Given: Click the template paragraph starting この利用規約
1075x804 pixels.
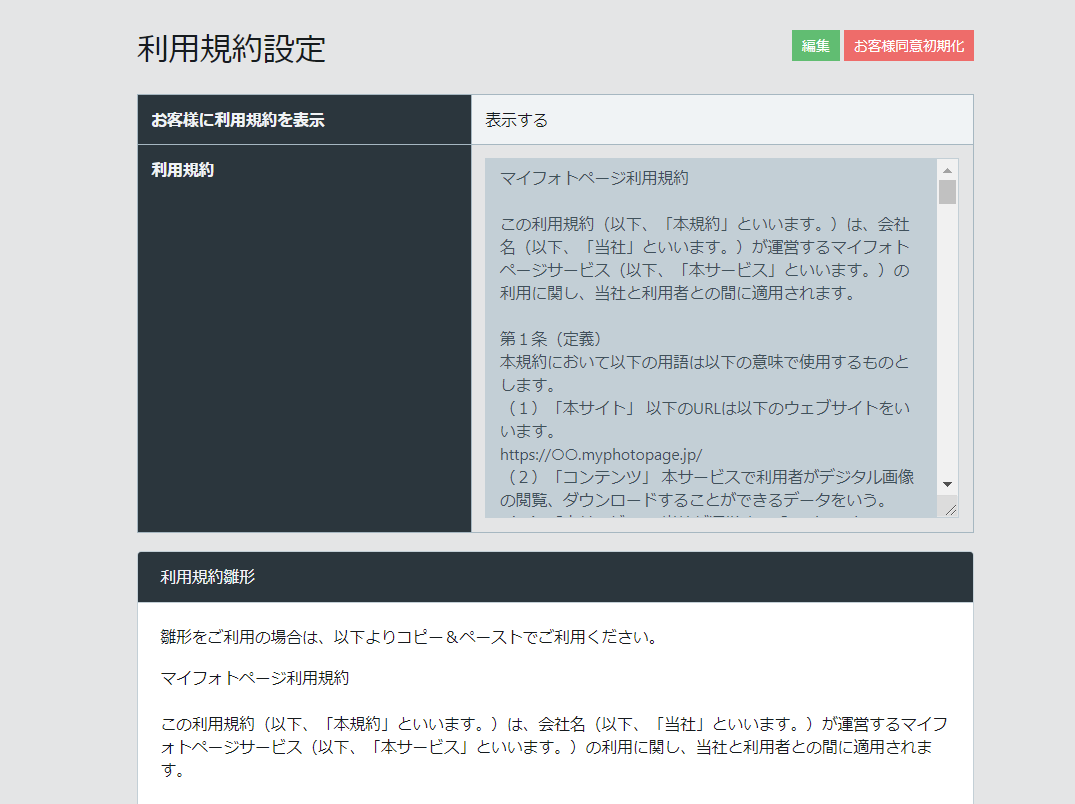Looking at the screenshot, I should coord(554,747).
